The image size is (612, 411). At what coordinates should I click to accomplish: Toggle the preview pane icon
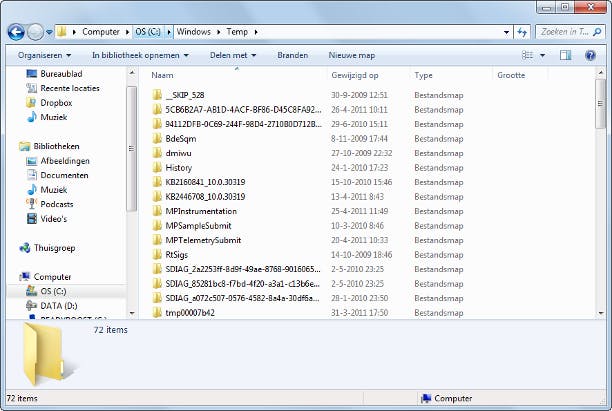565,55
